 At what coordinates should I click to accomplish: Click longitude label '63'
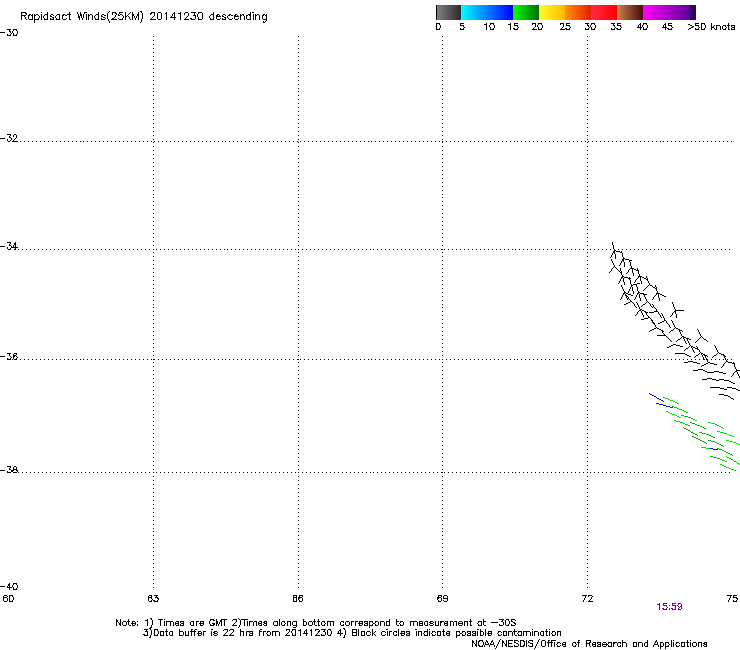tap(153, 599)
